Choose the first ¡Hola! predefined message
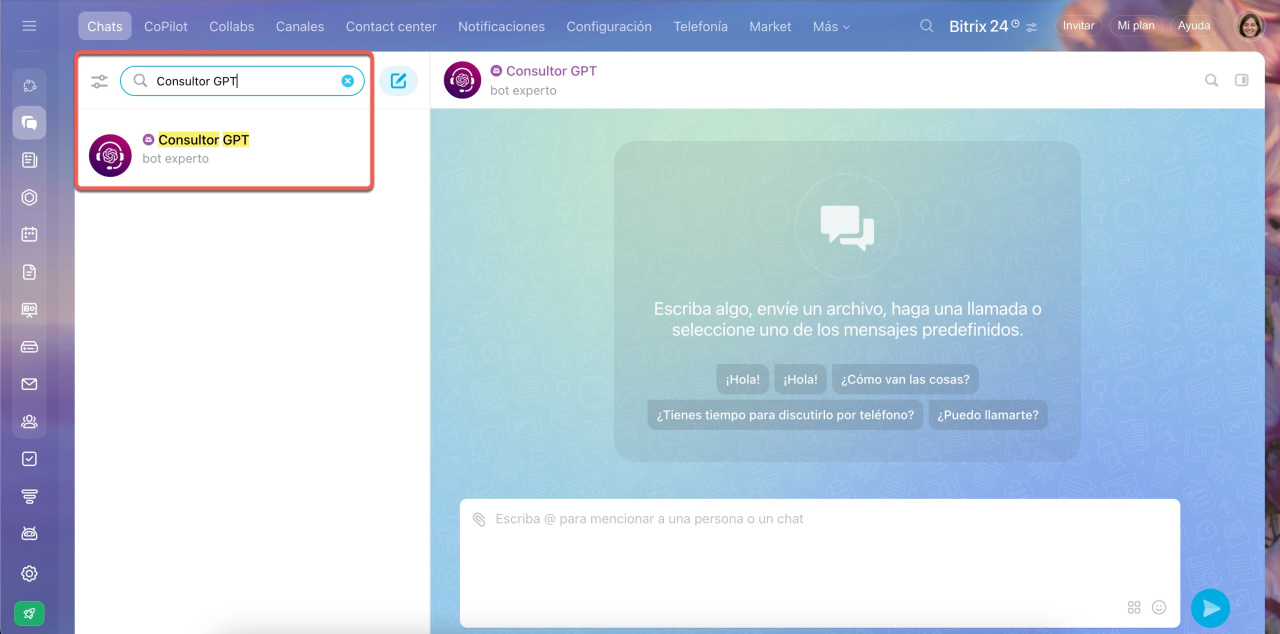This screenshot has width=1280, height=634. pos(743,379)
